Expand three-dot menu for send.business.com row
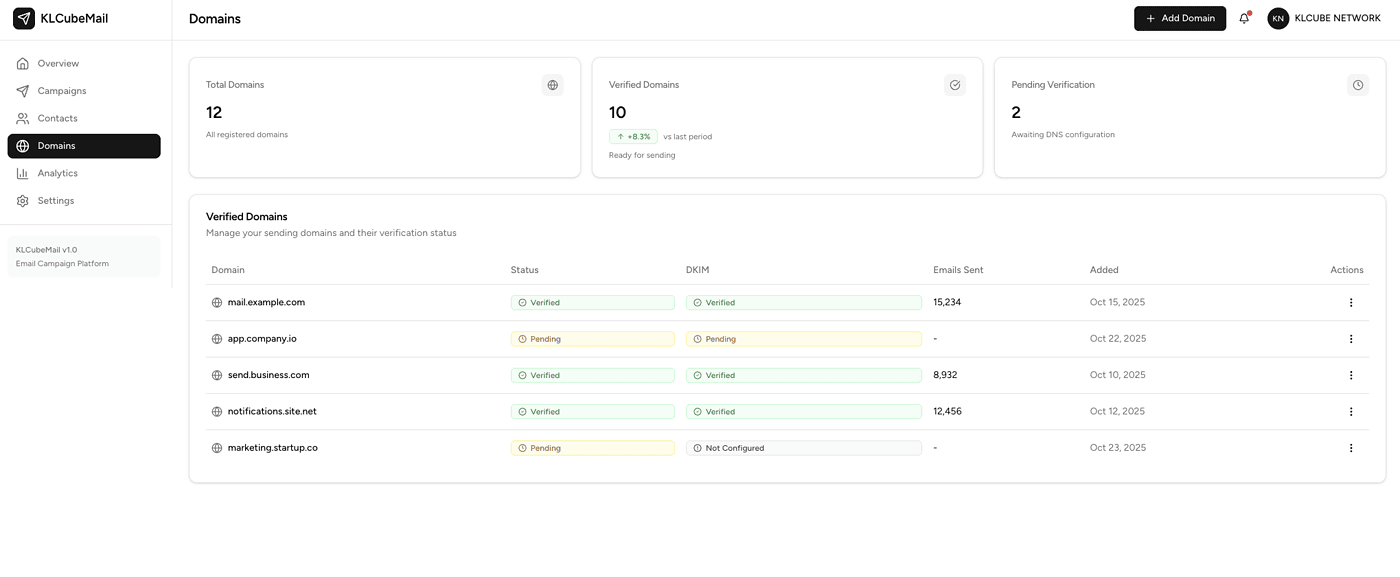 coord(1351,375)
